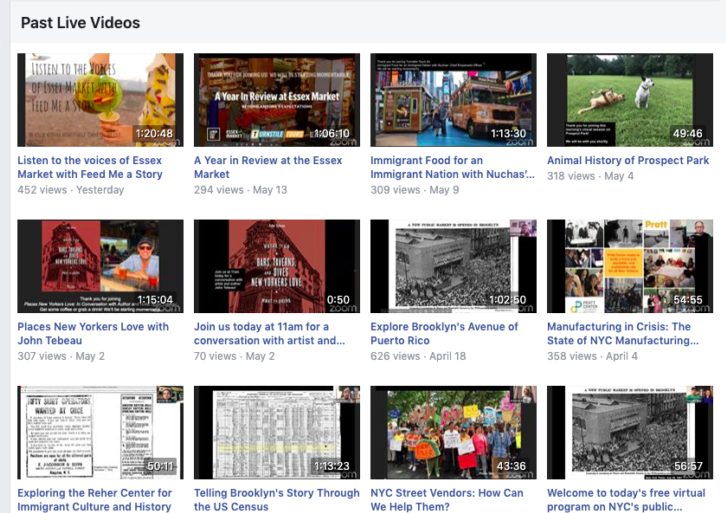
Task: Open the NYC Street Vendors protest video thumbnail
Action: pos(453,433)
